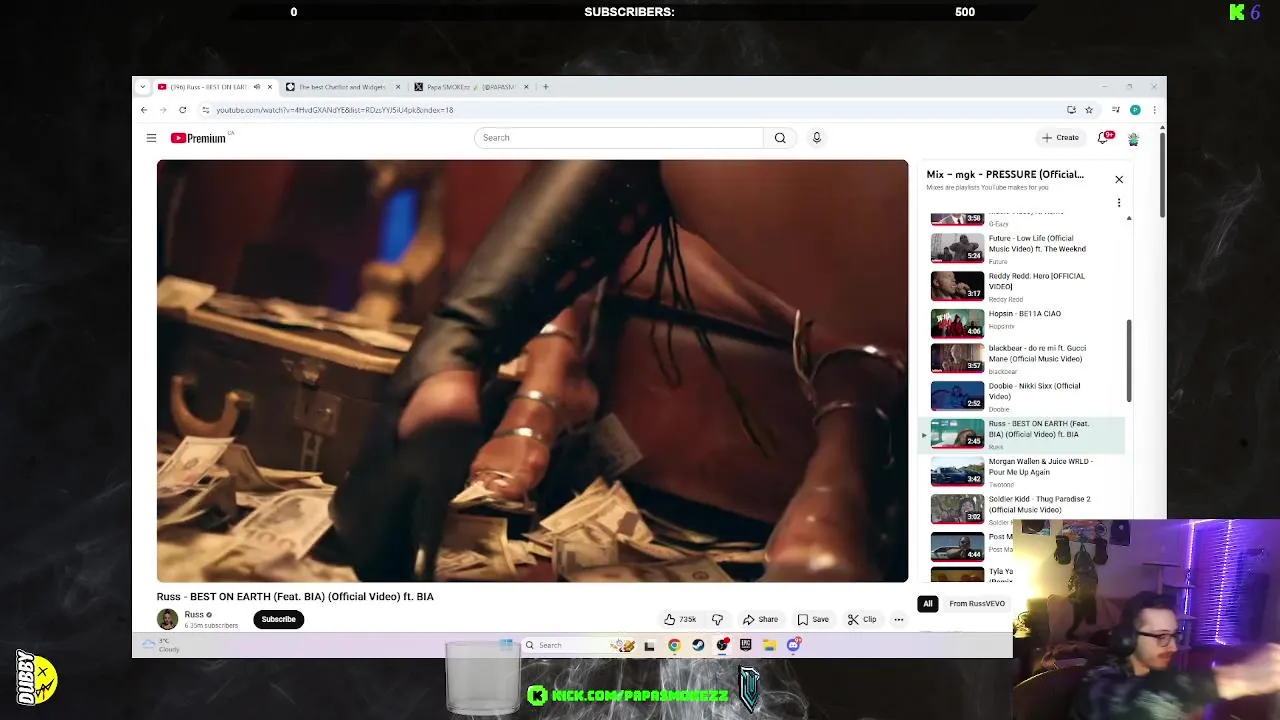Open YouTube notifications bell
The height and width of the screenshot is (720, 1280).
click(1103, 138)
